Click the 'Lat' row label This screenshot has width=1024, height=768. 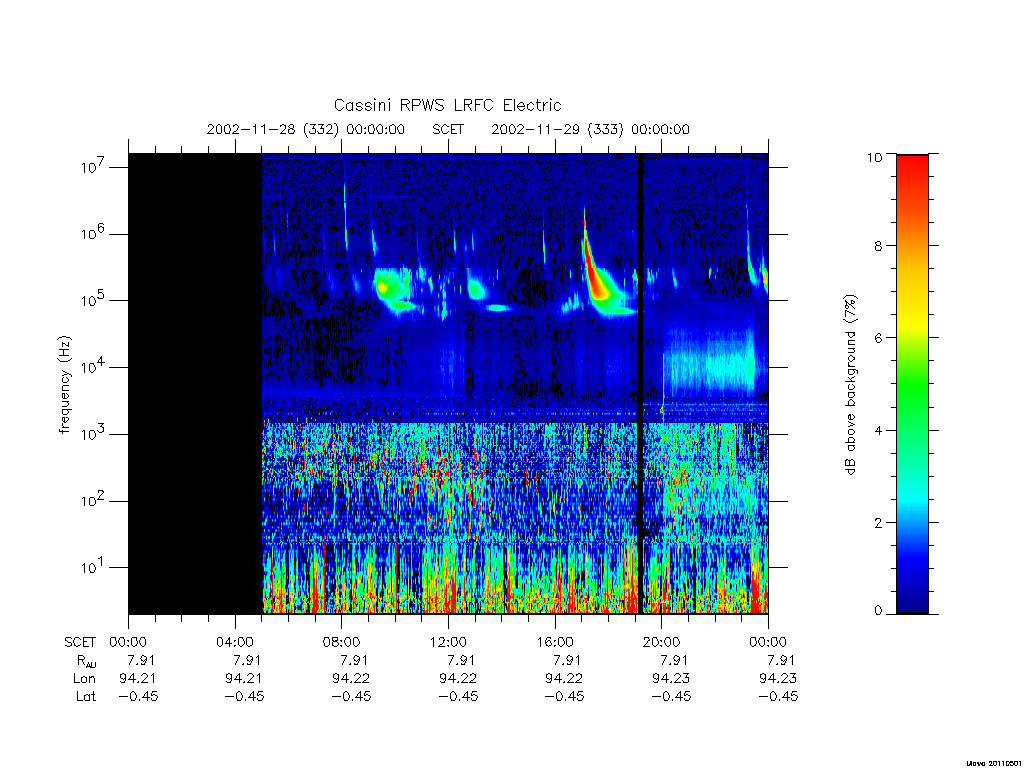pyautogui.click(x=86, y=697)
